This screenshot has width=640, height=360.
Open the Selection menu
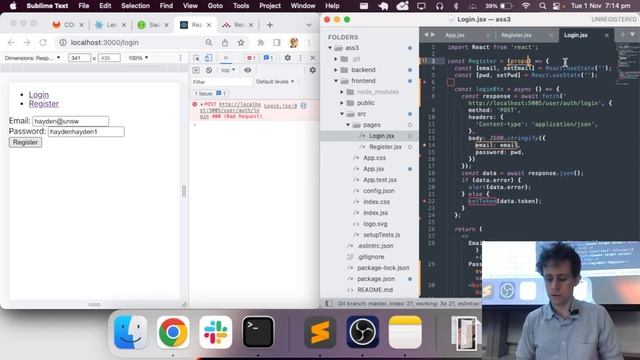135,6
